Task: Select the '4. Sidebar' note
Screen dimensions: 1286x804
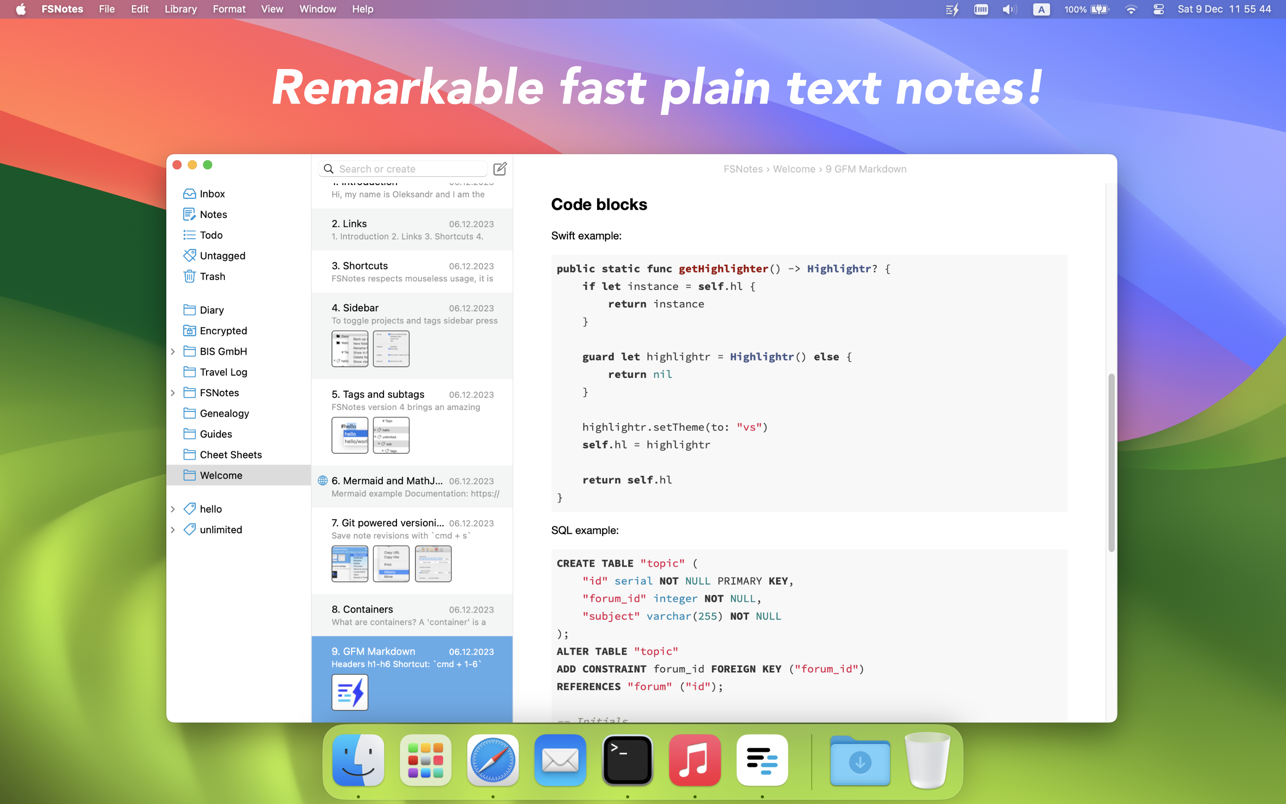Action: [412, 336]
